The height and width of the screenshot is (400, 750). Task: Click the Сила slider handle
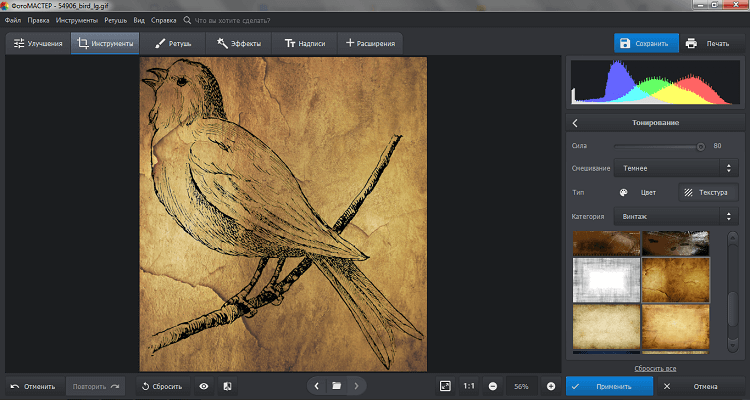point(700,146)
